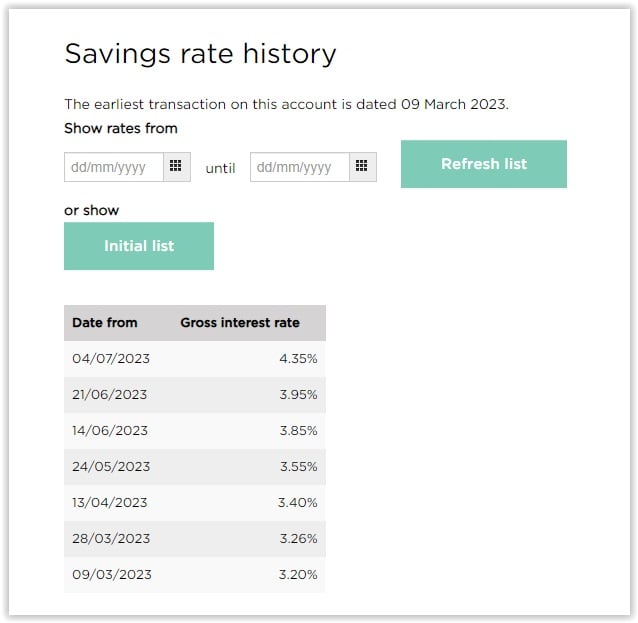638x623 pixels.
Task: Select the 3.95% rate cell
Action: click(298, 394)
